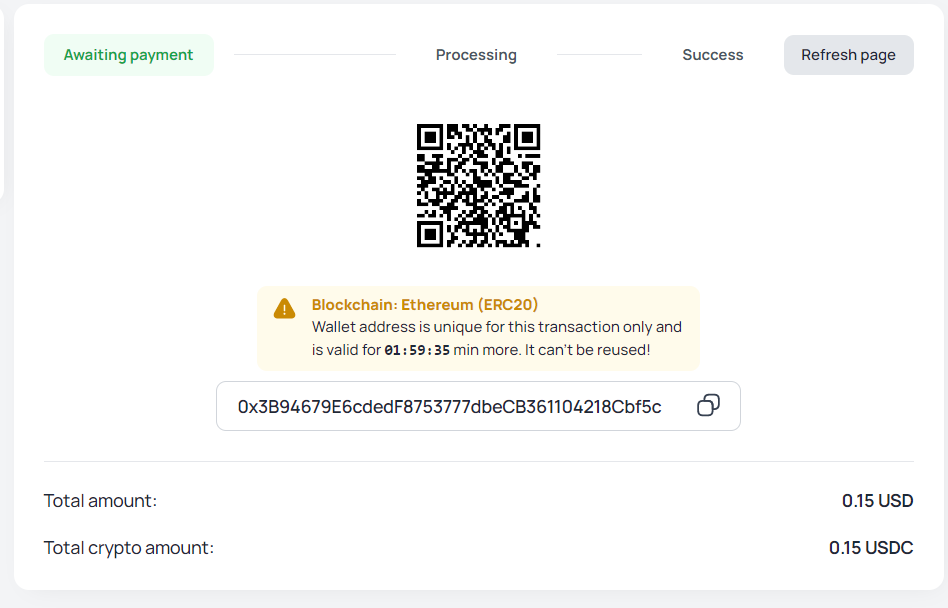Image resolution: width=948 pixels, height=608 pixels.
Task: Select the Success step label
Action: pyautogui.click(x=713, y=55)
